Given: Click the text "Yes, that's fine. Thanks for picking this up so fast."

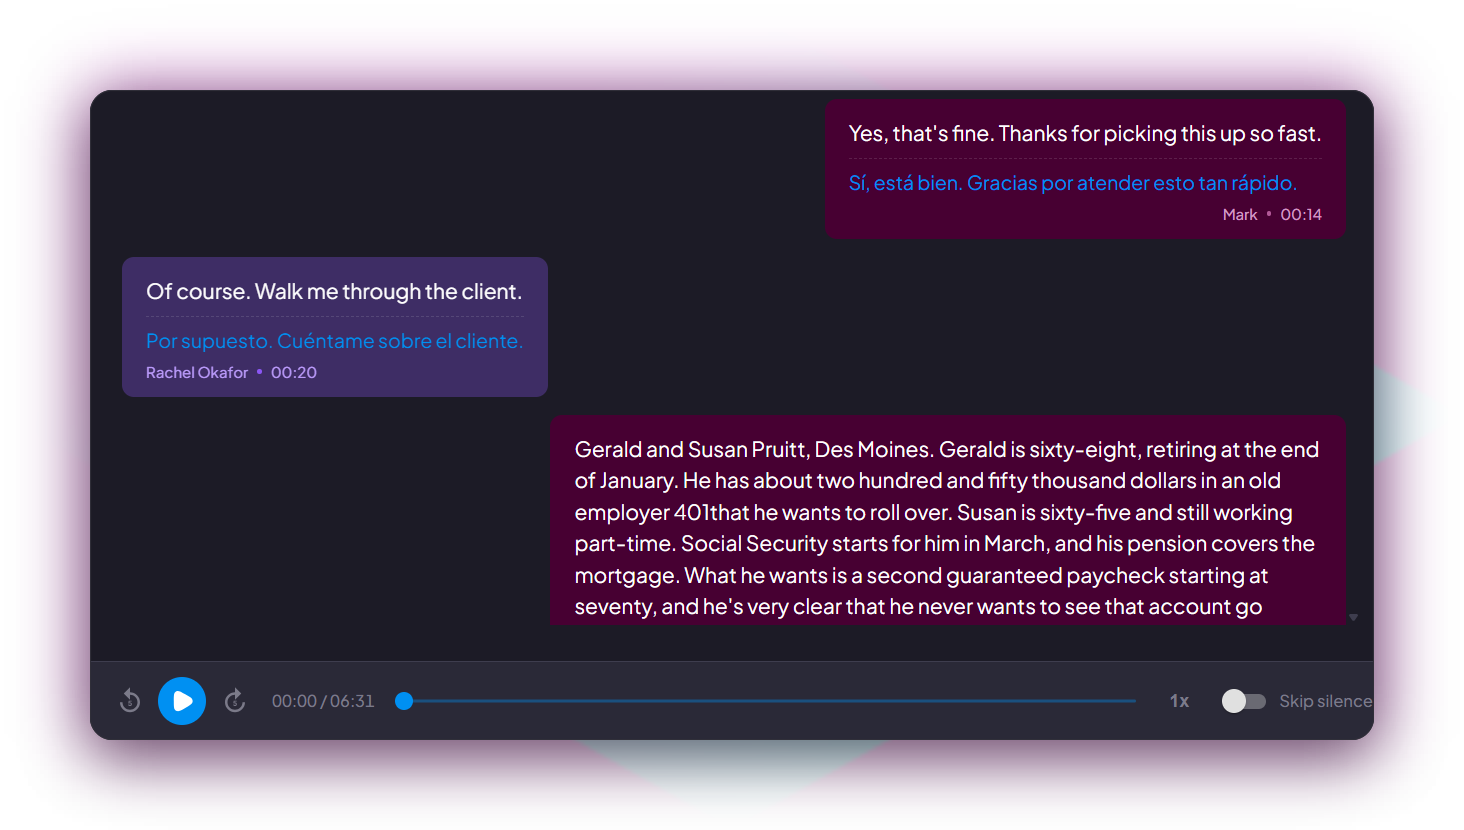Looking at the screenshot, I should 1085,134.
